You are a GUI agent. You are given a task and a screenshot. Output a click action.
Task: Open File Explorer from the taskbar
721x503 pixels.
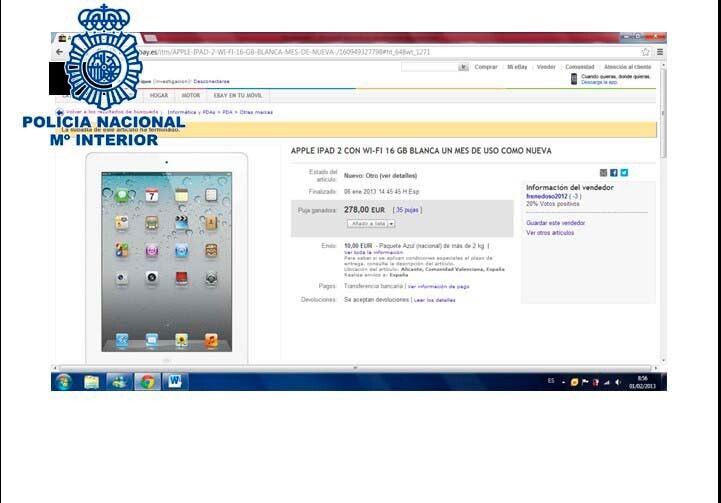(x=92, y=381)
